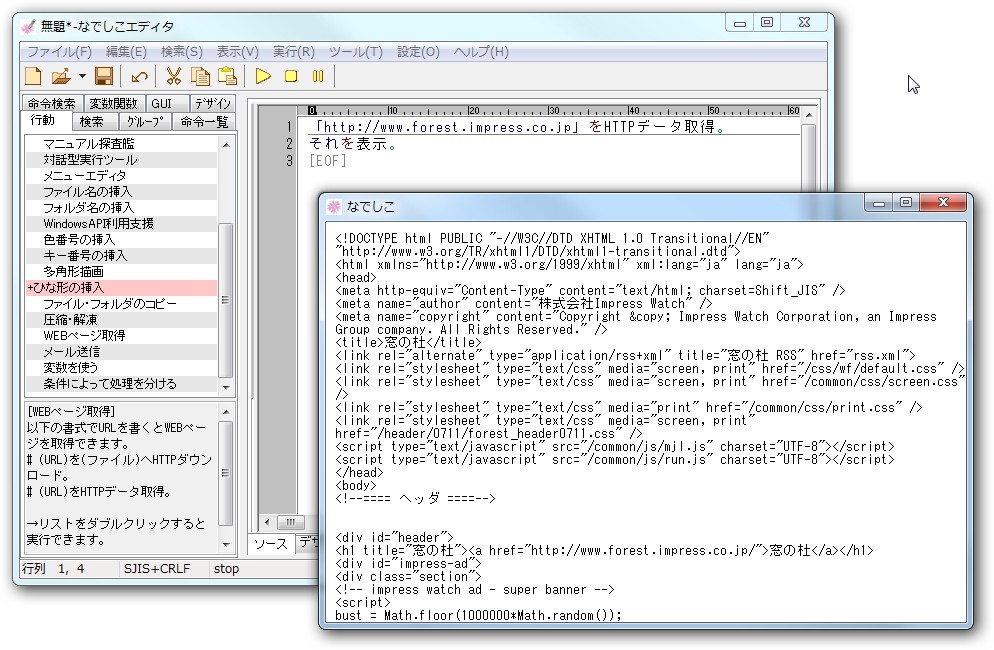Switch to the 命令検索 tab
The image size is (994, 650).
click(51, 103)
